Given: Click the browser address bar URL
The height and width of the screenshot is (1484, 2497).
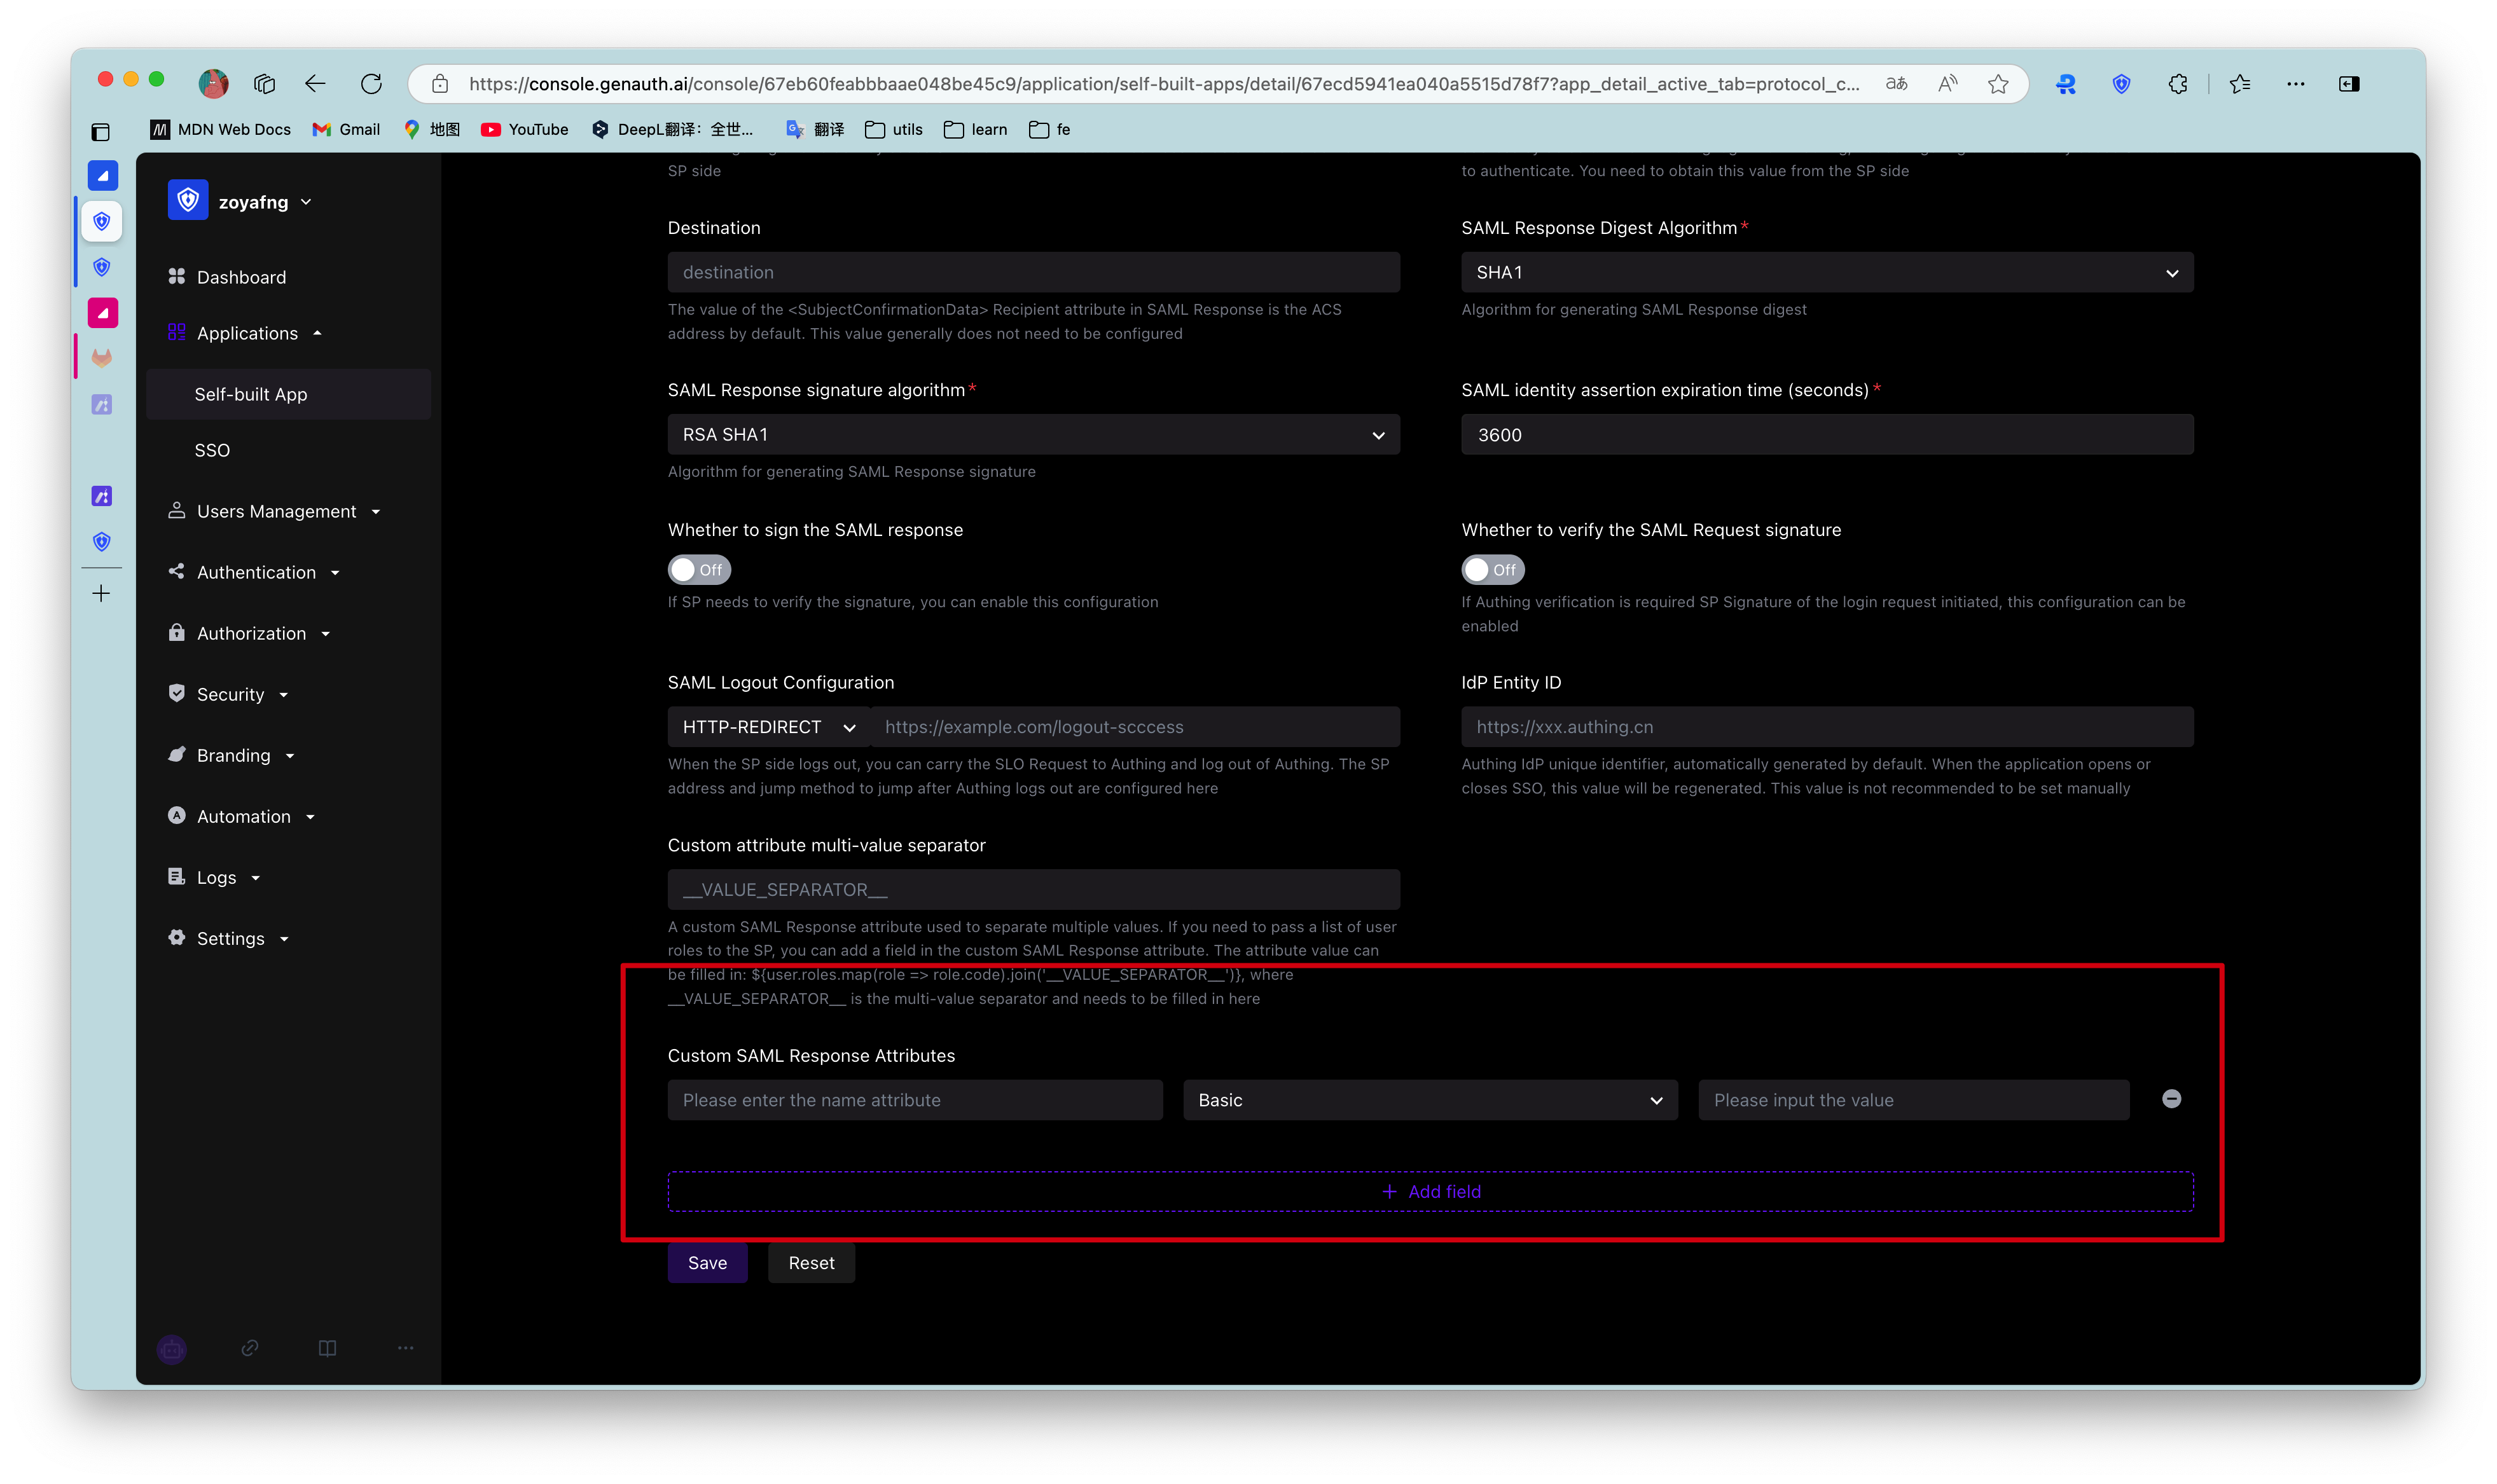Looking at the screenshot, I should (1164, 84).
